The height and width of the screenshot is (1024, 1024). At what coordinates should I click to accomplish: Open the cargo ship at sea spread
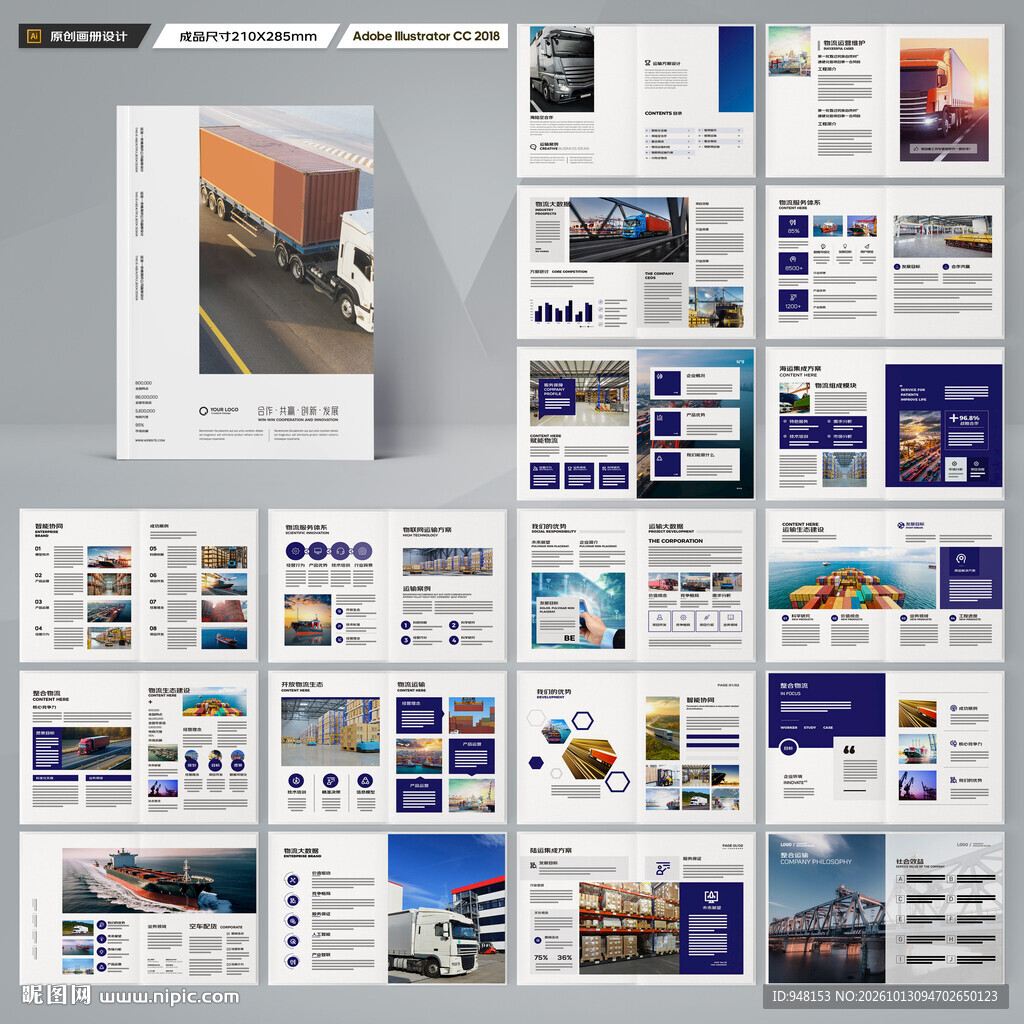point(138,908)
